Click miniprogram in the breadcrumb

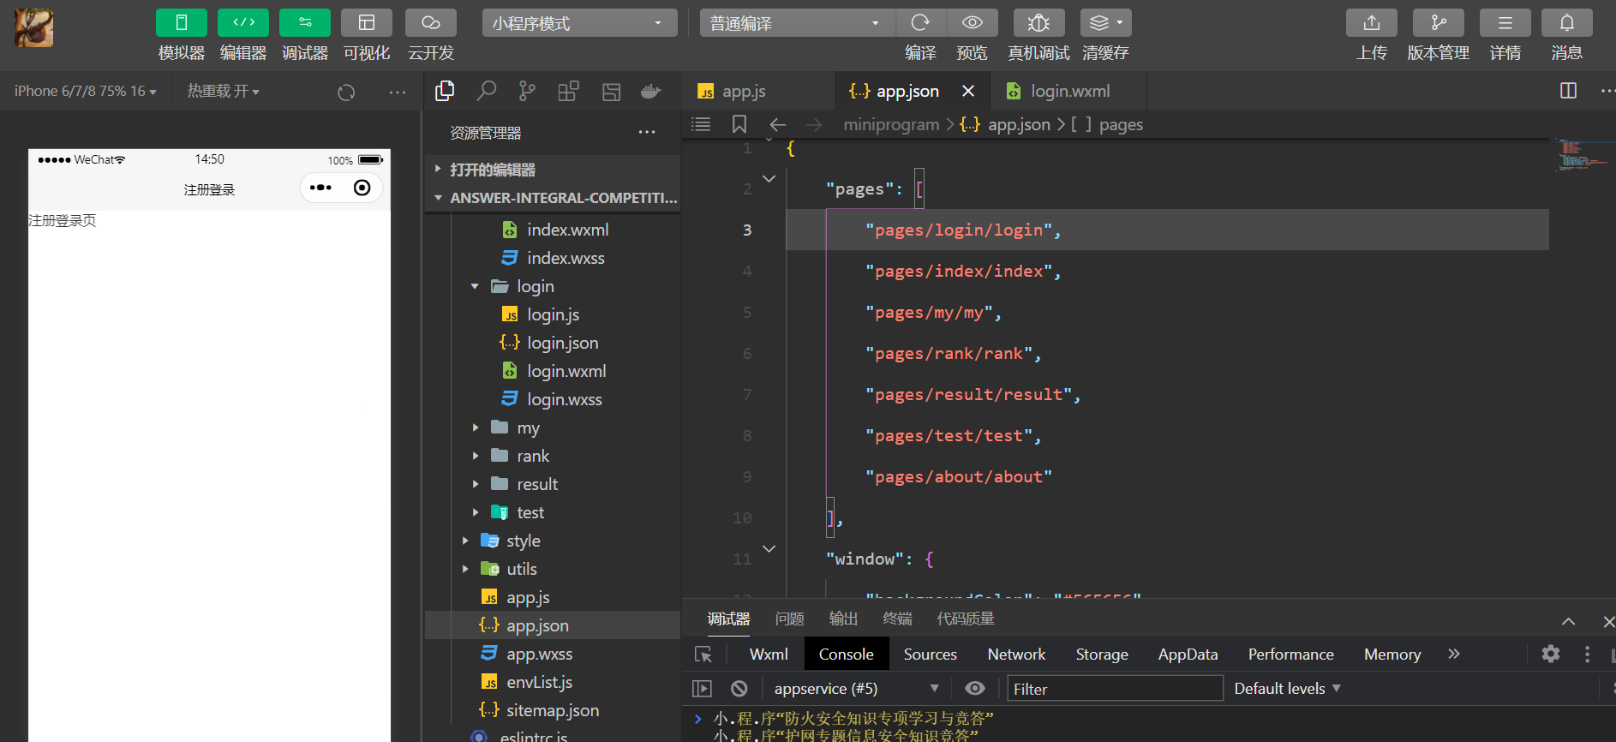click(891, 124)
